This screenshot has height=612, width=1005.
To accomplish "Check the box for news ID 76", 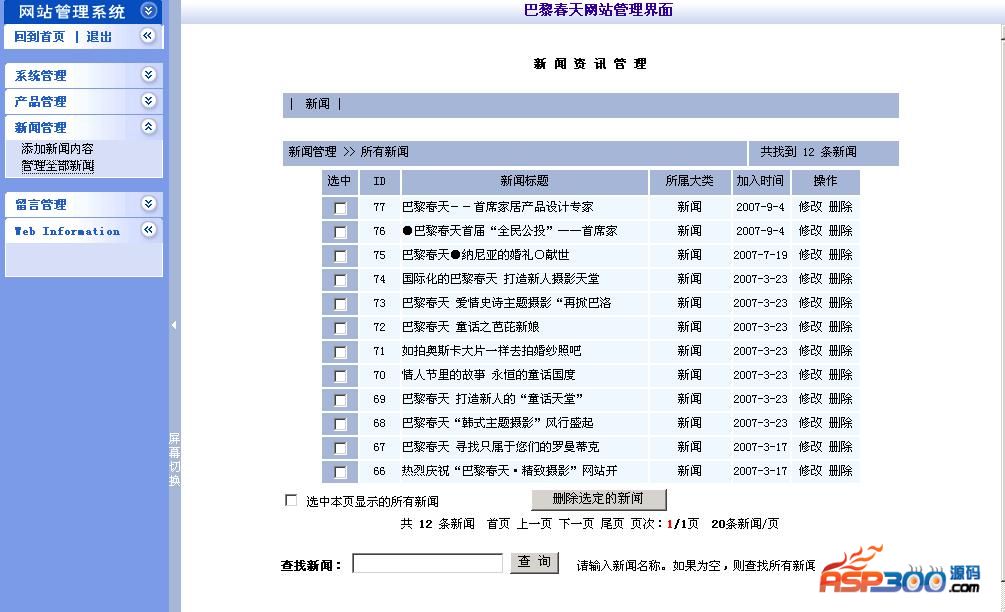I will click(340, 232).
